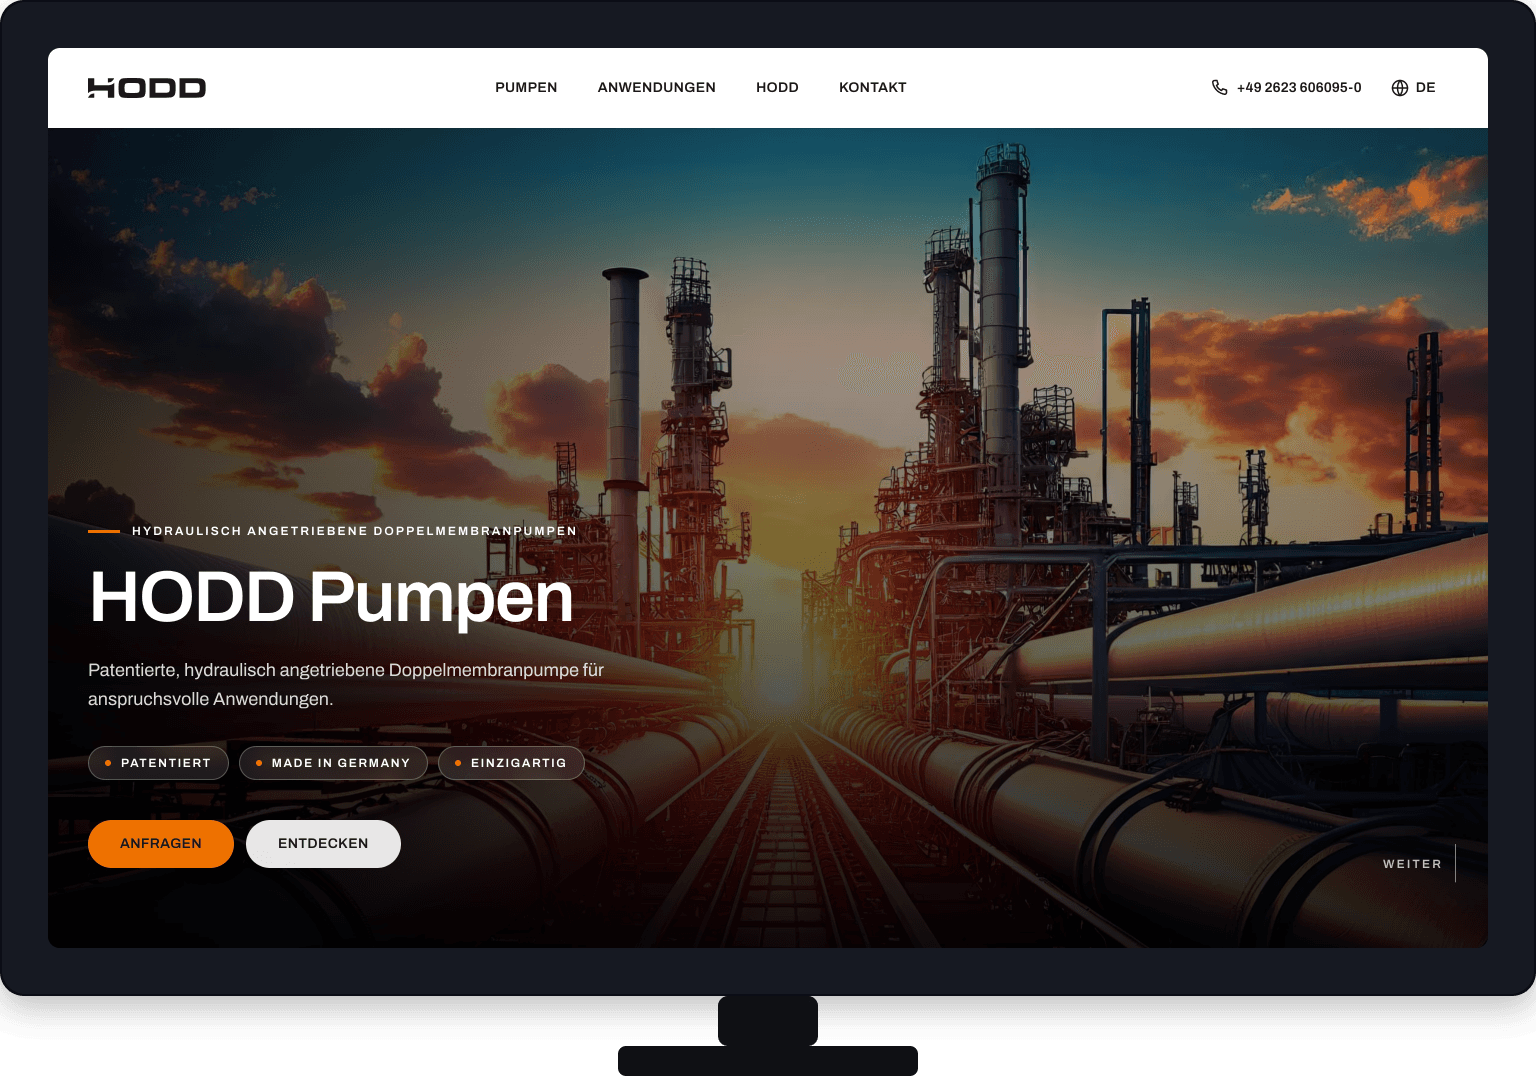Image resolution: width=1536 pixels, height=1076 pixels.
Task: Open the Kontakt navigation item
Action: click(873, 88)
